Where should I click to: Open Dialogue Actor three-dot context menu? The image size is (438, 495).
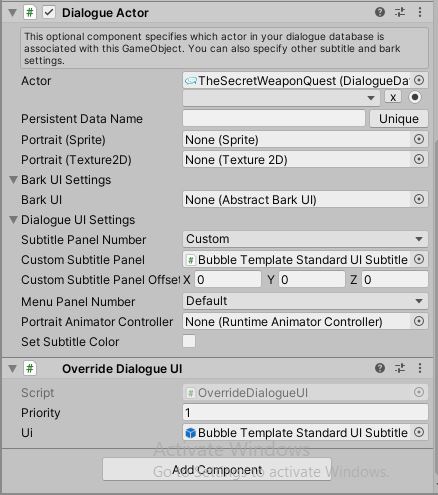(420, 12)
